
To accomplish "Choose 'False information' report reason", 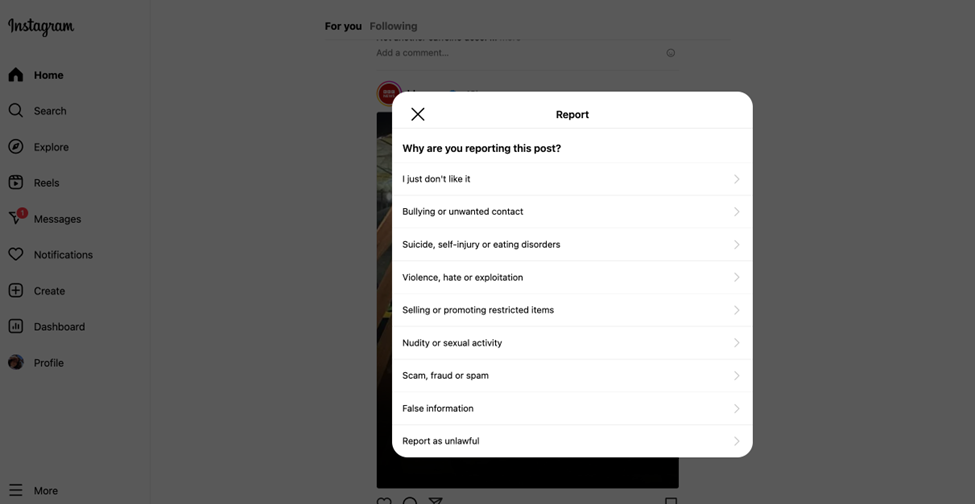I will tap(438, 408).
